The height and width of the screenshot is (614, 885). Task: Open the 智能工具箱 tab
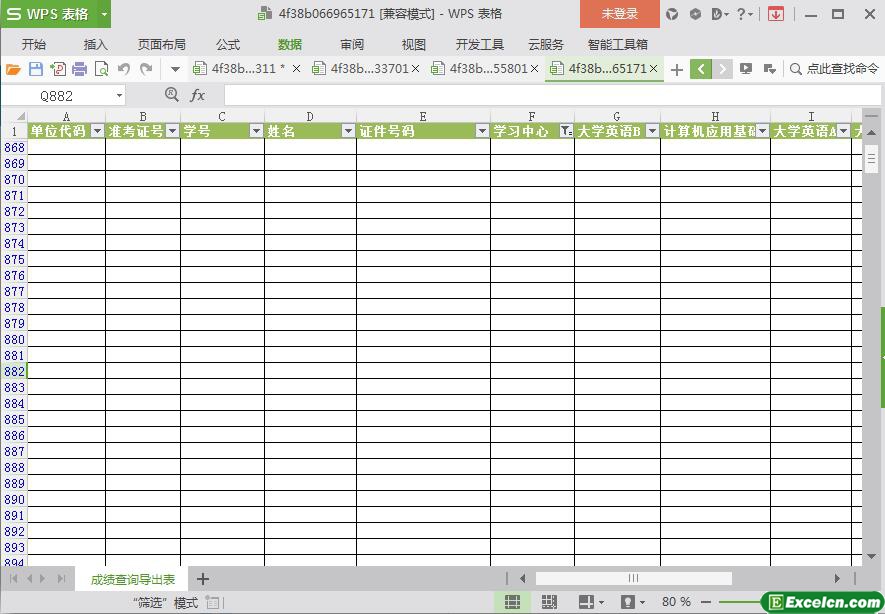(x=617, y=45)
